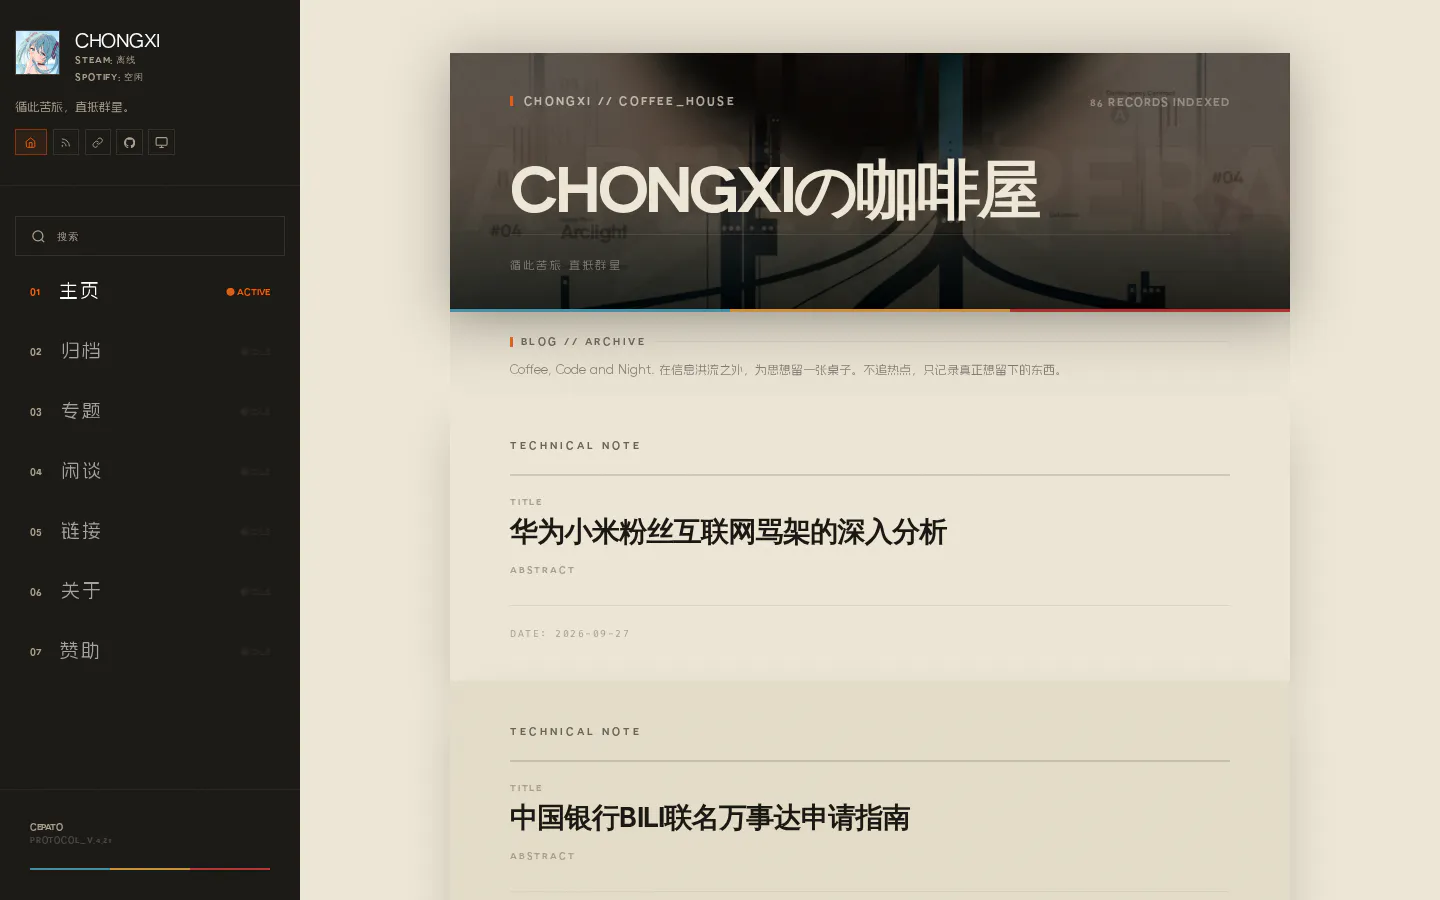This screenshot has height=900, width=1440.
Task: Click the Coffee, Code and Night description
Action: 788,370
